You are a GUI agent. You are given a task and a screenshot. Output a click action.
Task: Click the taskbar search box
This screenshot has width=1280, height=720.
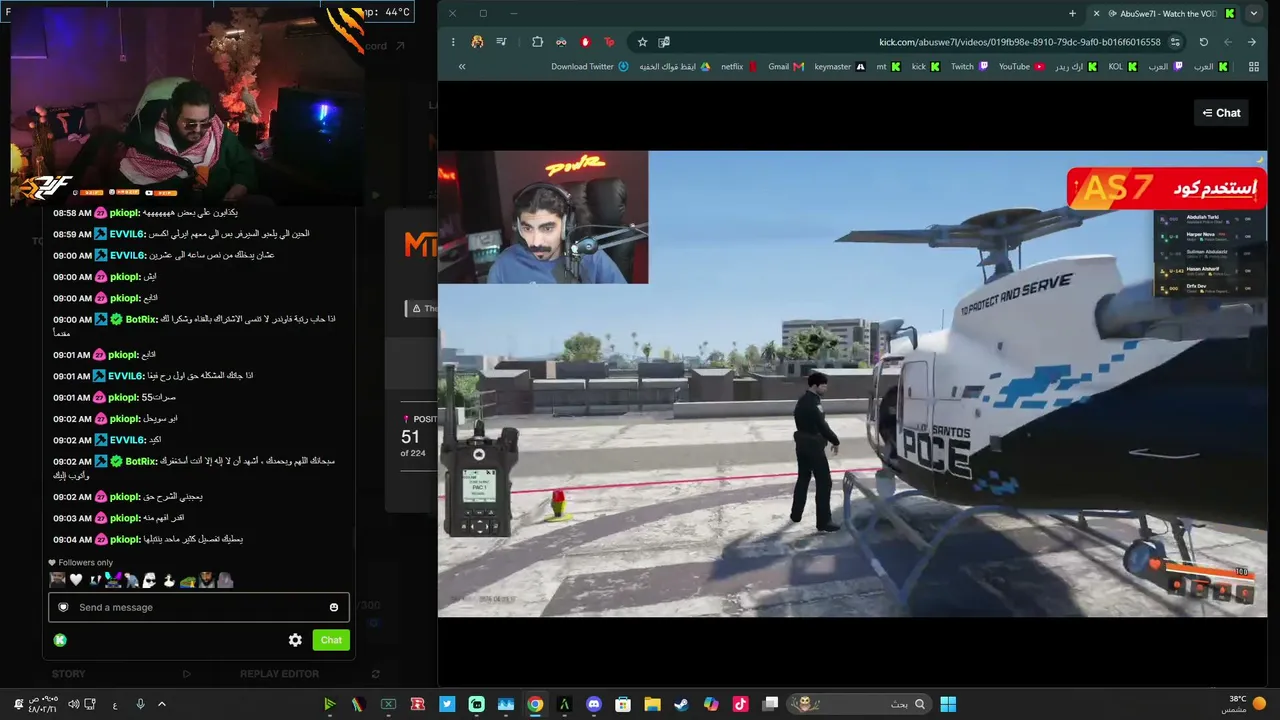click(x=859, y=704)
